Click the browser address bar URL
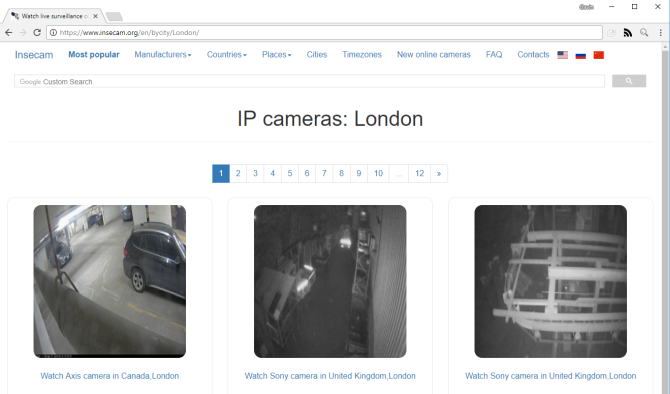Screen dimensions: 670x394 click(x=325, y=32)
